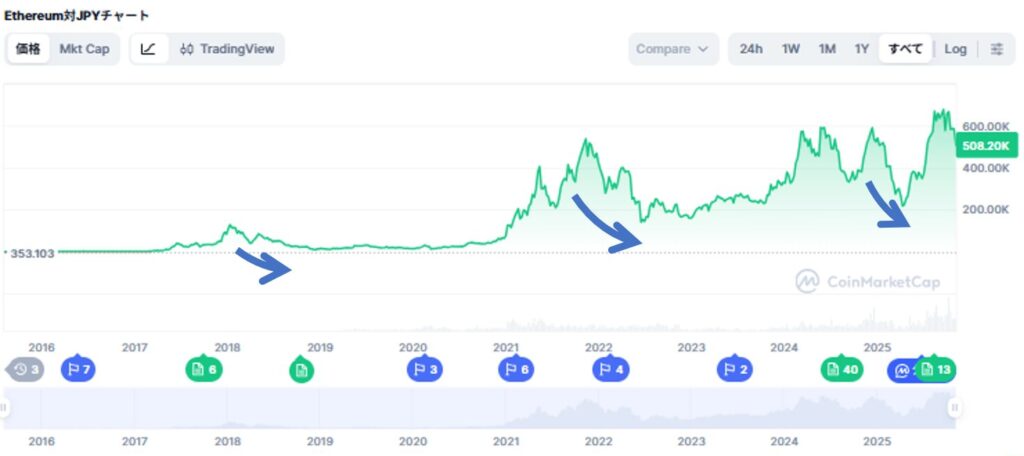Click the grey history marker with 3

pyautogui.click(x=26, y=370)
